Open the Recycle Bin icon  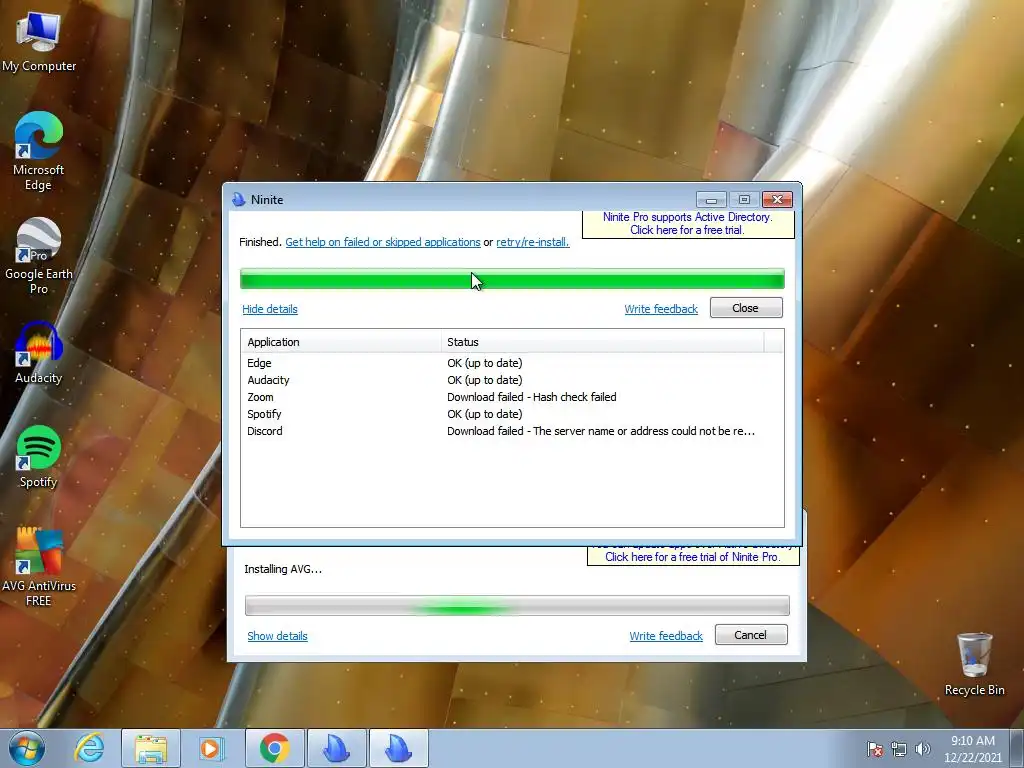tap(974, 664)
